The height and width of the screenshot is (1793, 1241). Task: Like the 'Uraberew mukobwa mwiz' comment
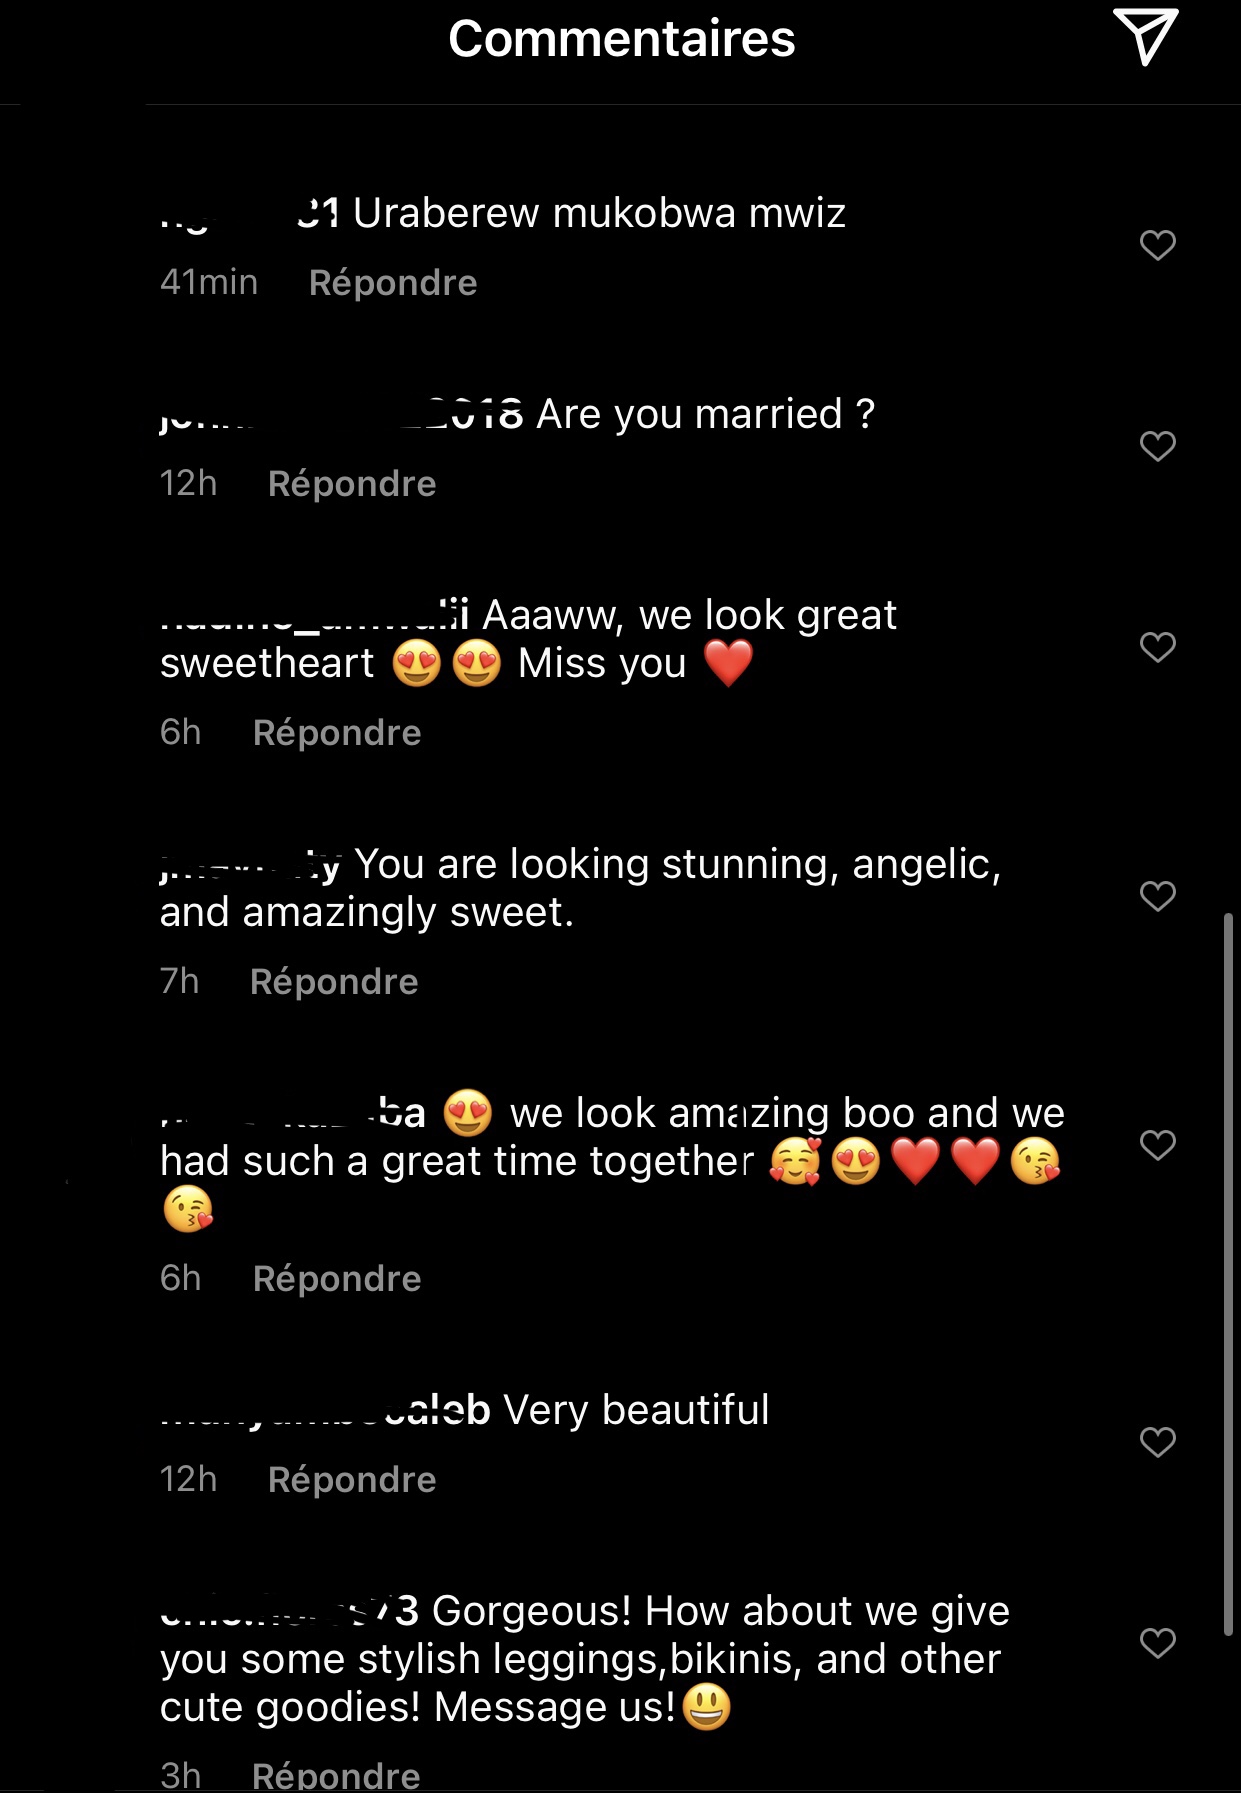pos(1157,245)
